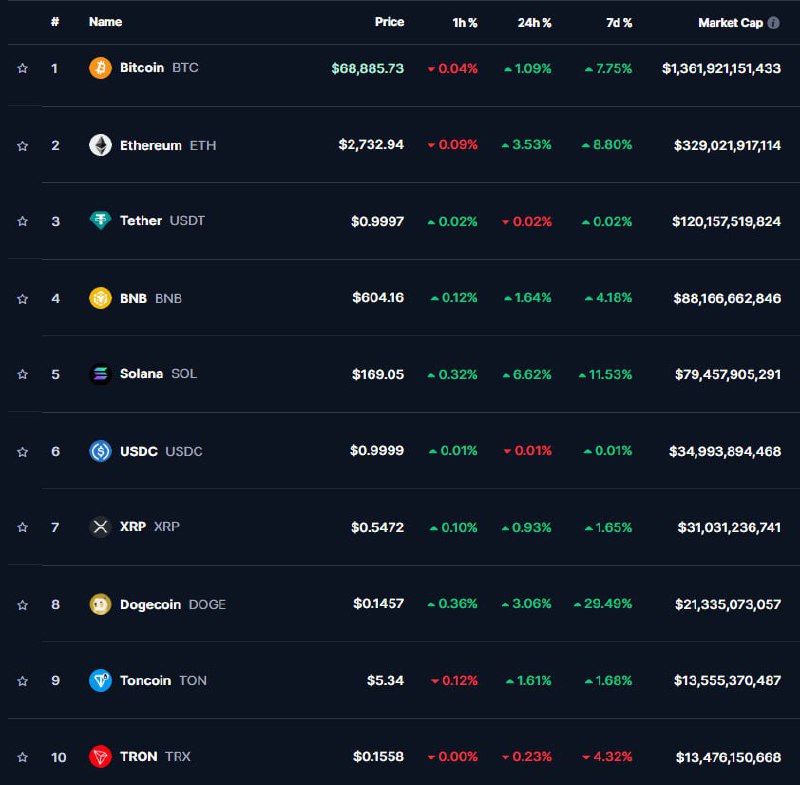Image resolution: width=800 pixels, height=785 pixels.
Task: Click the Tether coin logo
Action: pyautogui.click(x=100, y=220)
